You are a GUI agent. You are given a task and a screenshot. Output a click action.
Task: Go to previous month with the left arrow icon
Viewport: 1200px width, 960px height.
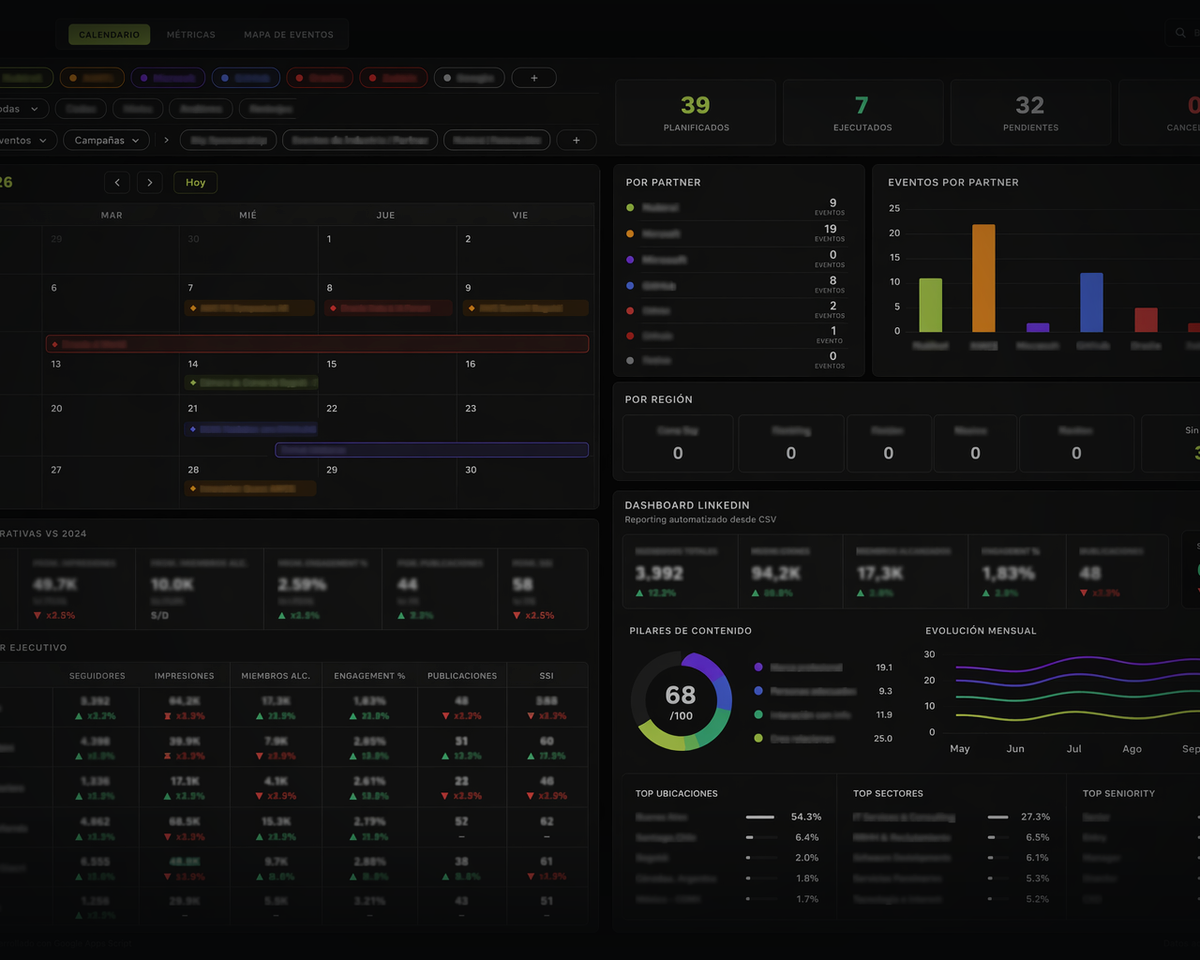coord(117,182)
